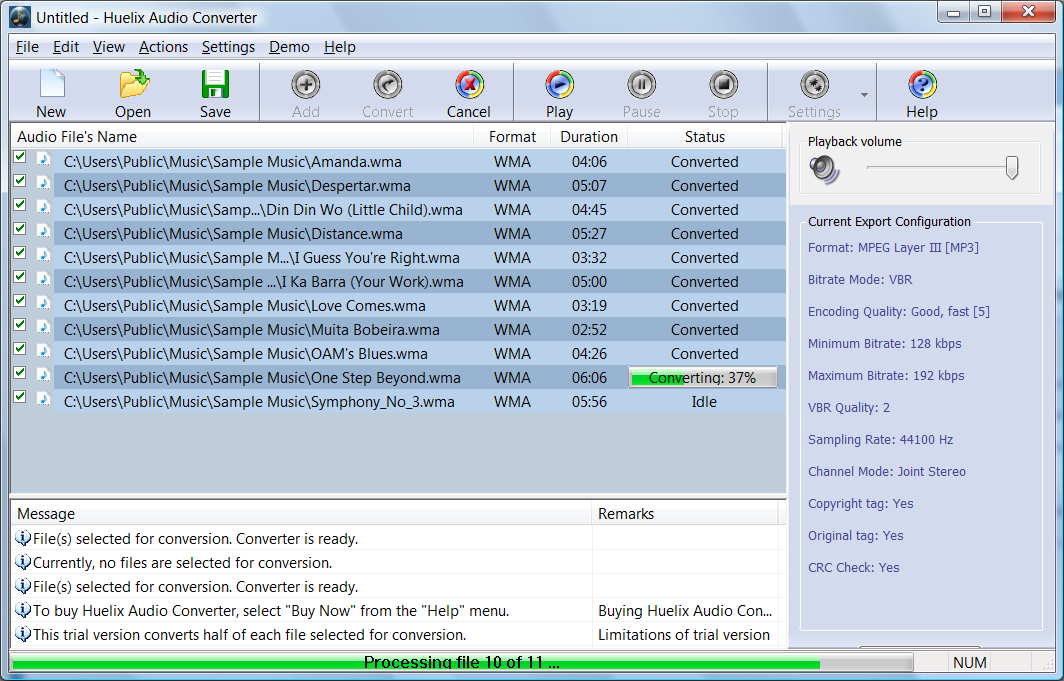Toggle checkbox for Symphony_No_3.wma

coord(20,397)
